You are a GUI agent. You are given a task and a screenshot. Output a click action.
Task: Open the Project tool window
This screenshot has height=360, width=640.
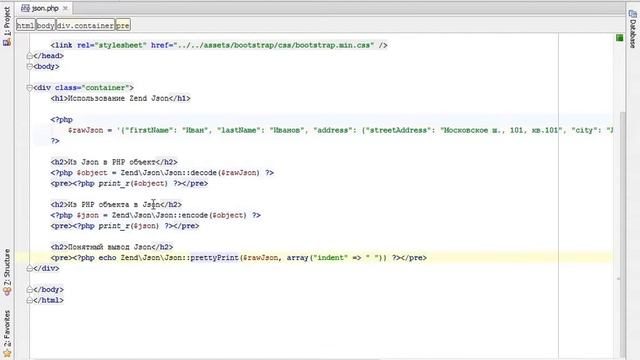pyautogui.click(x=7, y=25)
